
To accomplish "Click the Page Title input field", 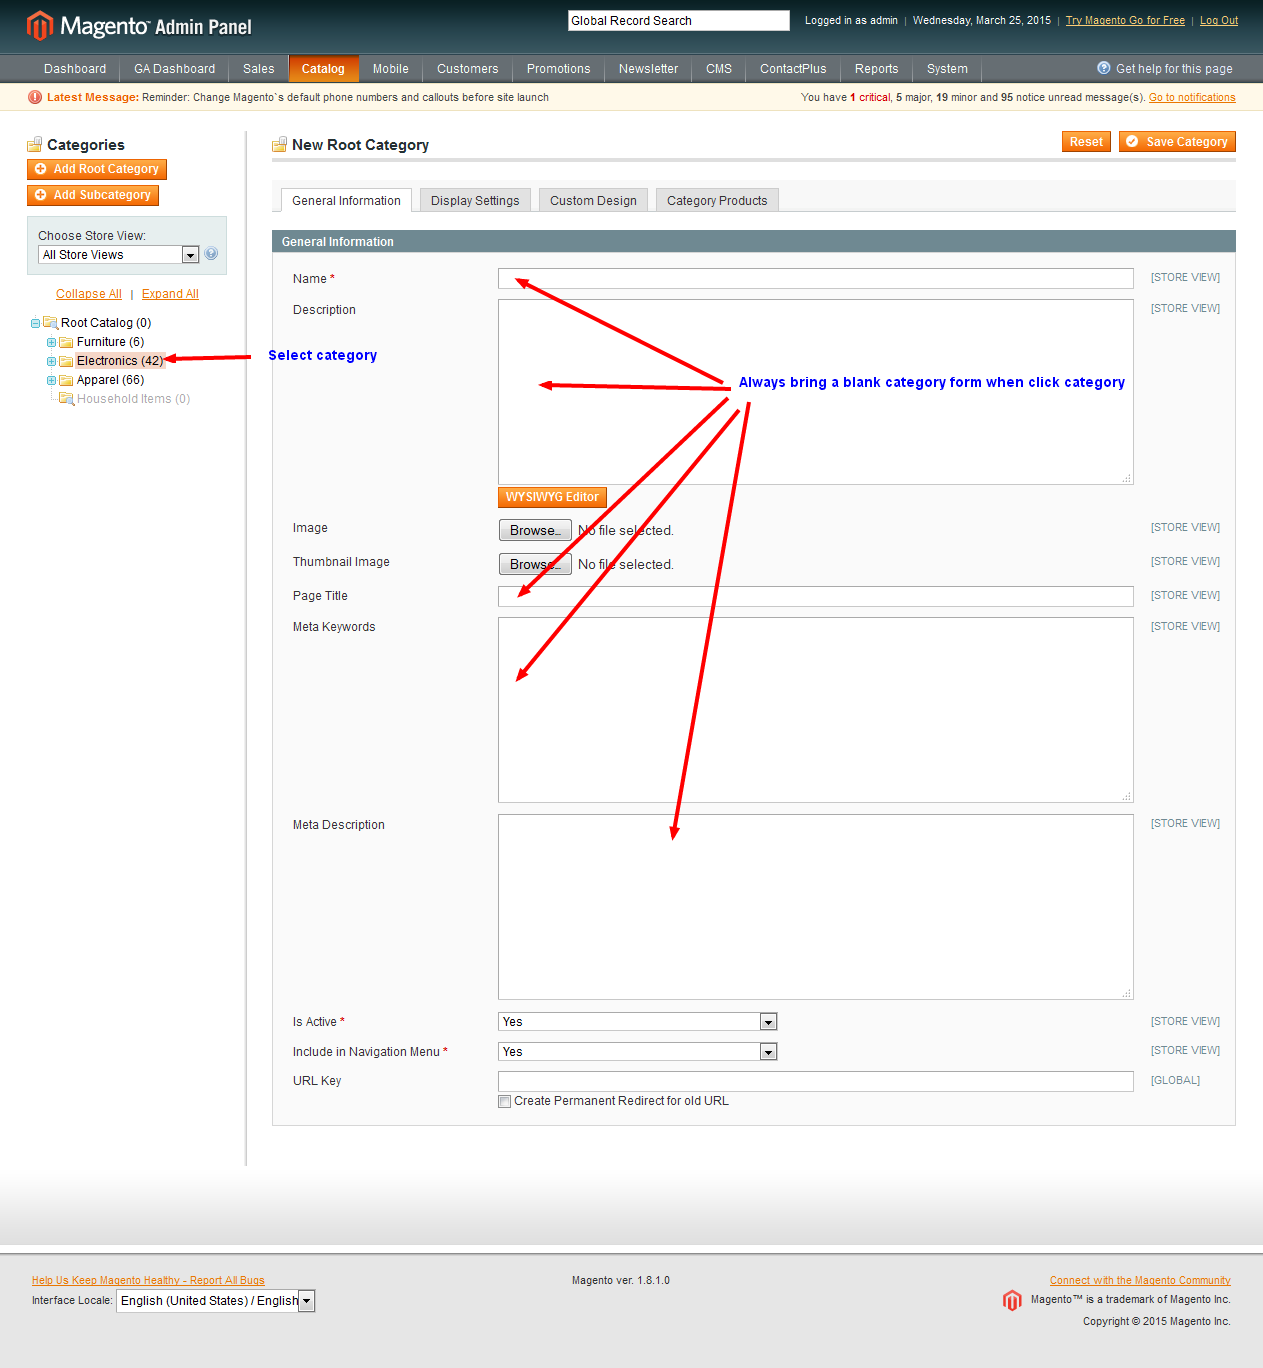I will pyautogui.click(x=816, y=596).
